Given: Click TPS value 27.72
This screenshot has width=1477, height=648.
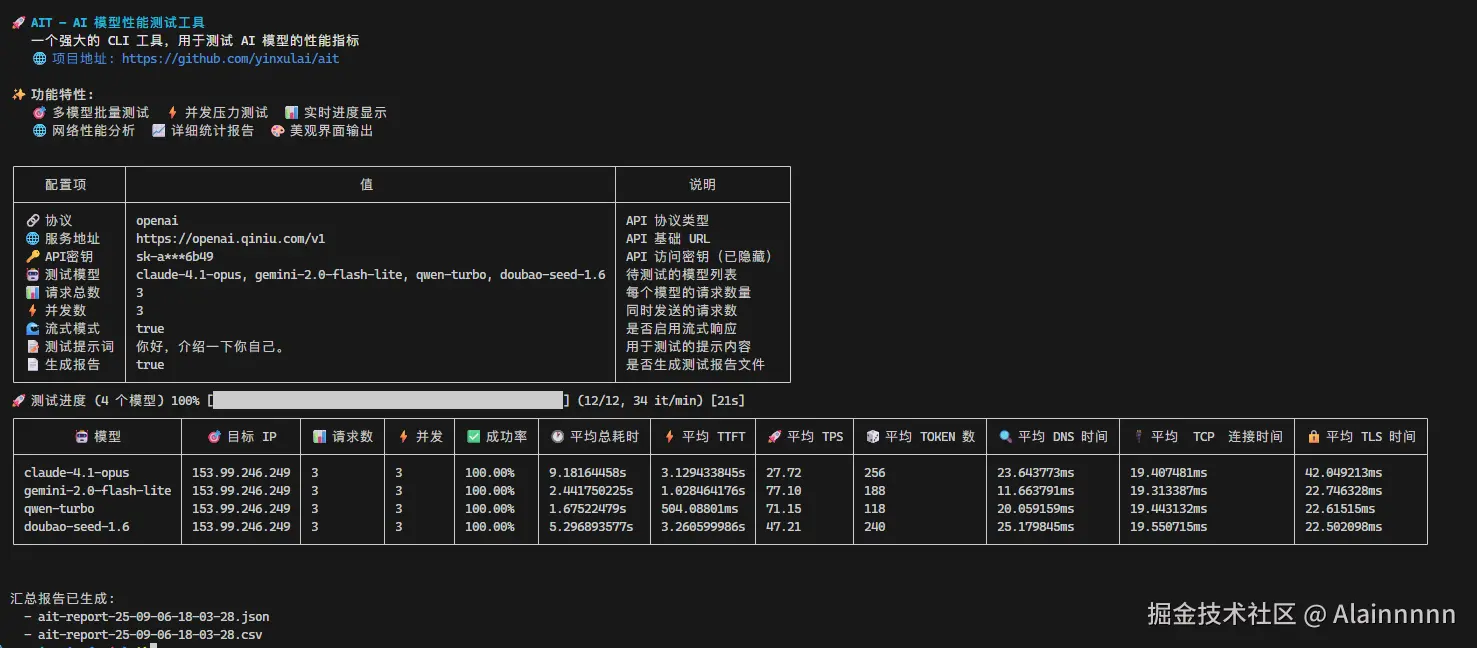Looking at the screenshot, I should coord(784,473).
